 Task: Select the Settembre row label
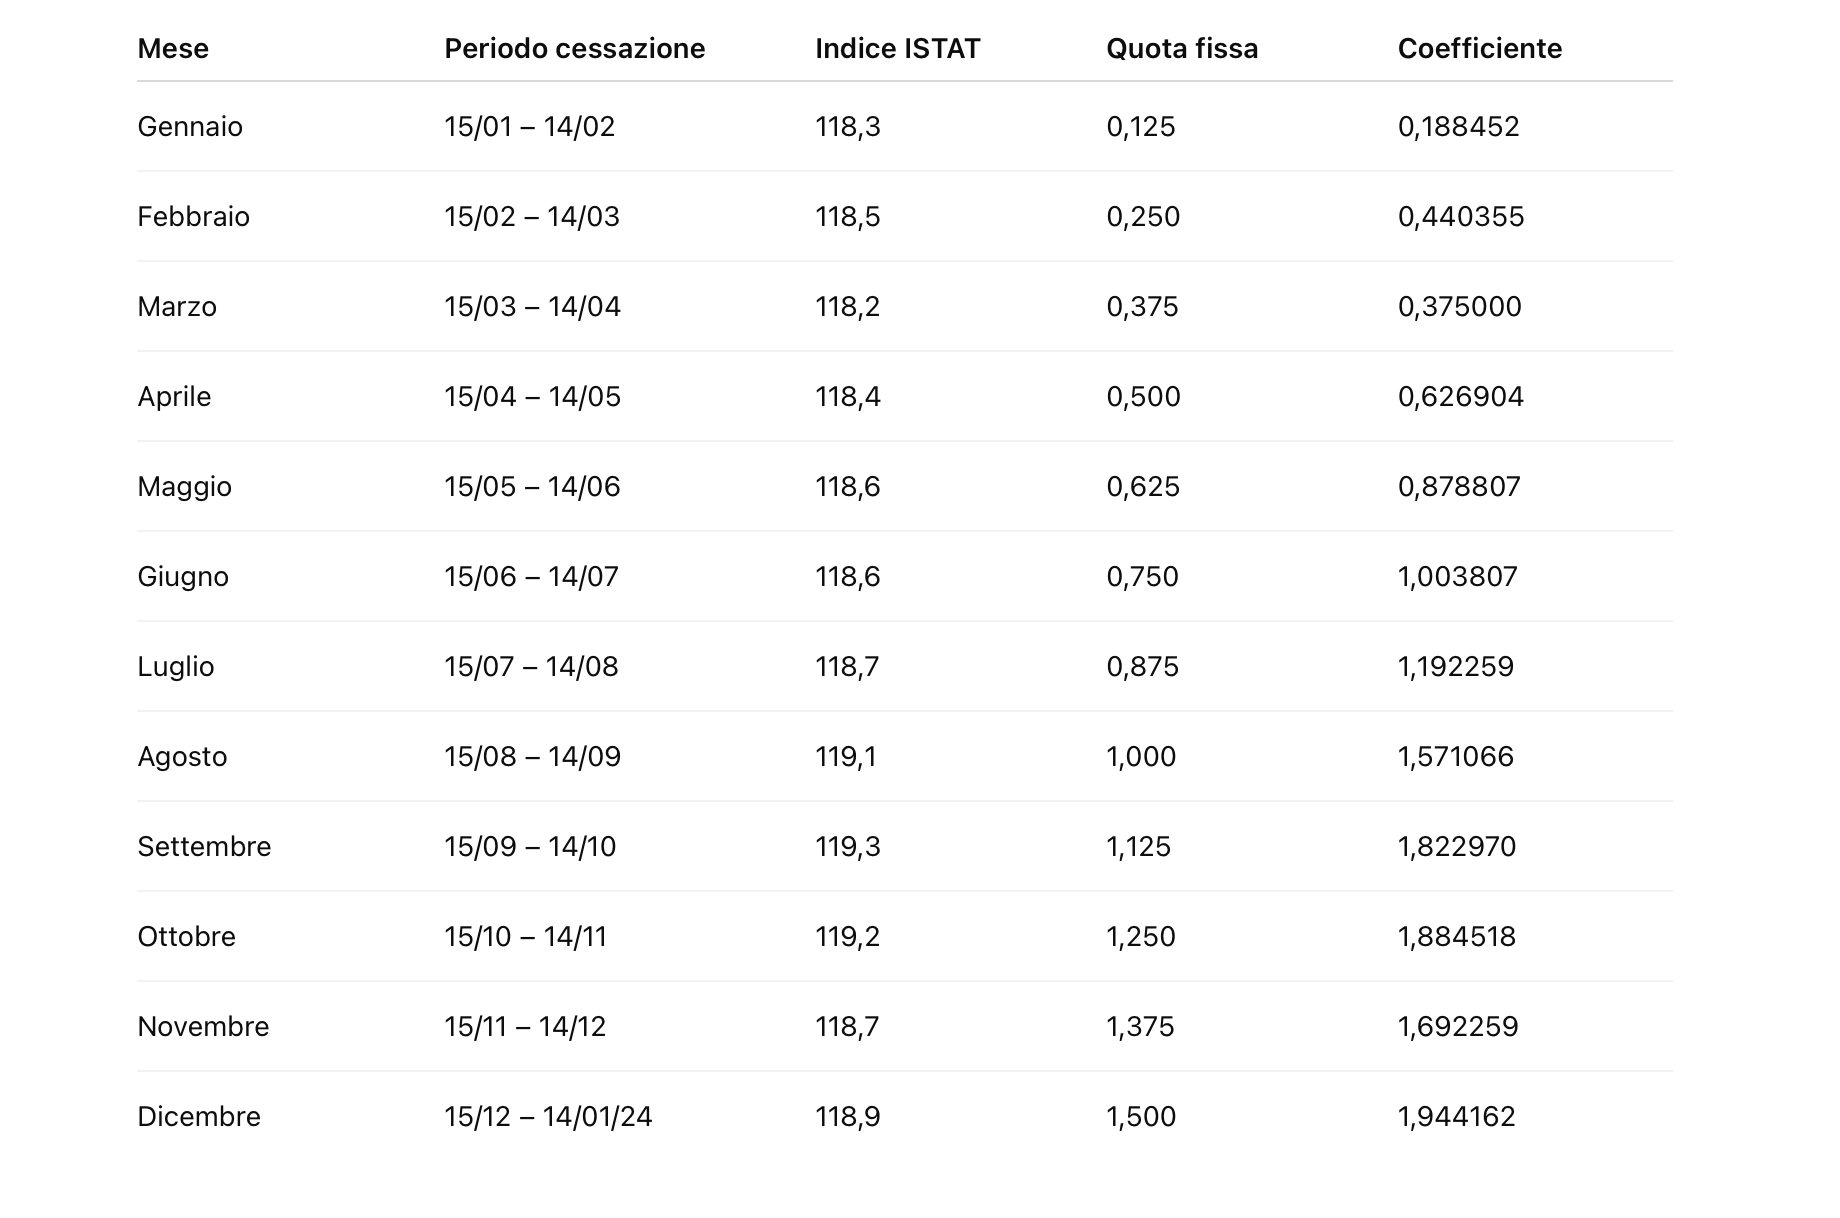click(x=204, y=847)
